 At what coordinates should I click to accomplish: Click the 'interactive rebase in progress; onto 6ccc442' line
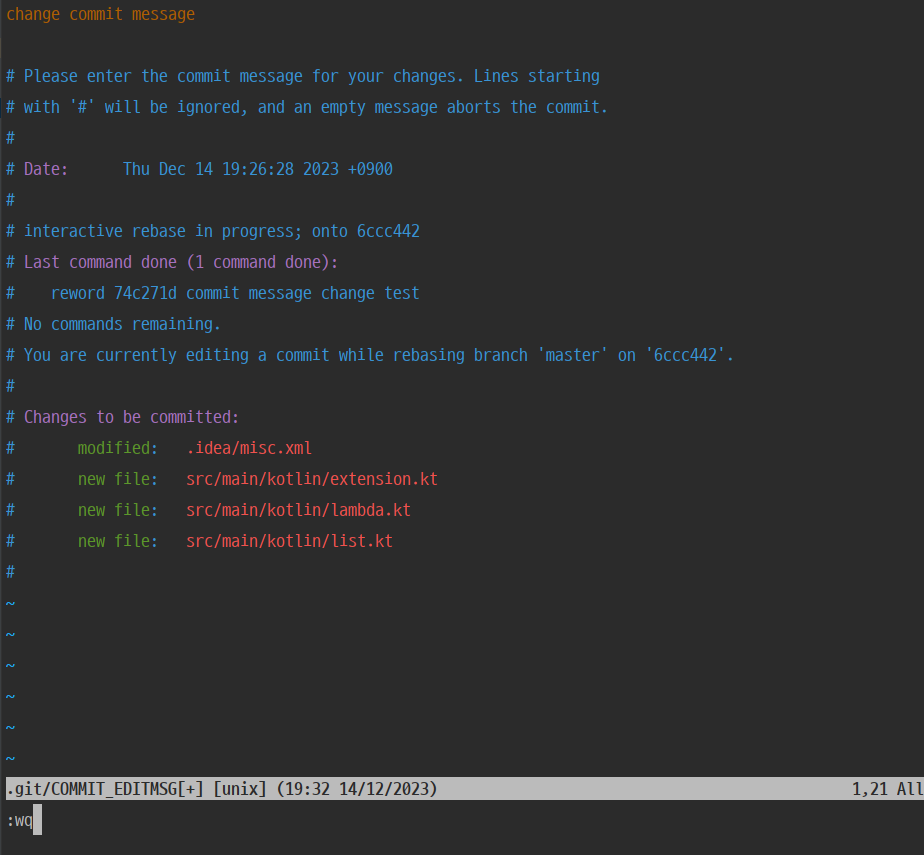(x=213, y=232)
